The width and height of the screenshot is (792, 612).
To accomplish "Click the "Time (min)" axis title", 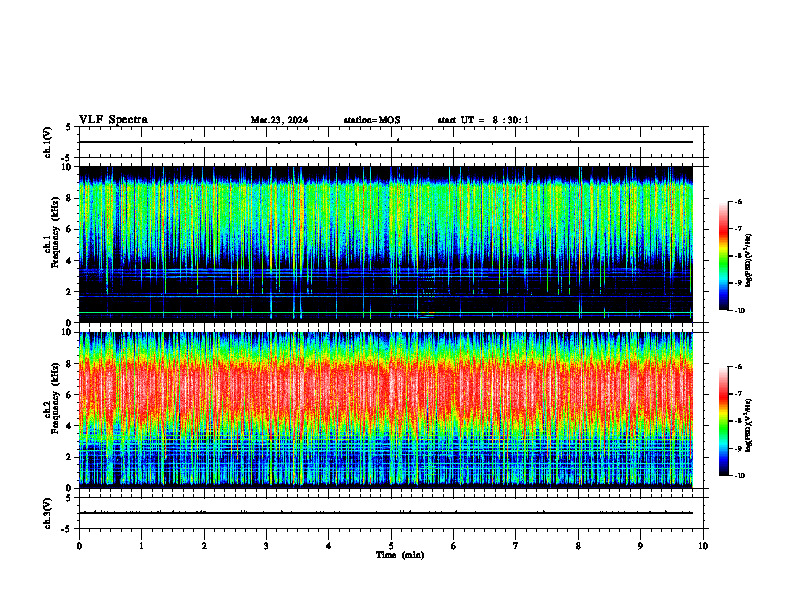I will [x=400, y=555].
